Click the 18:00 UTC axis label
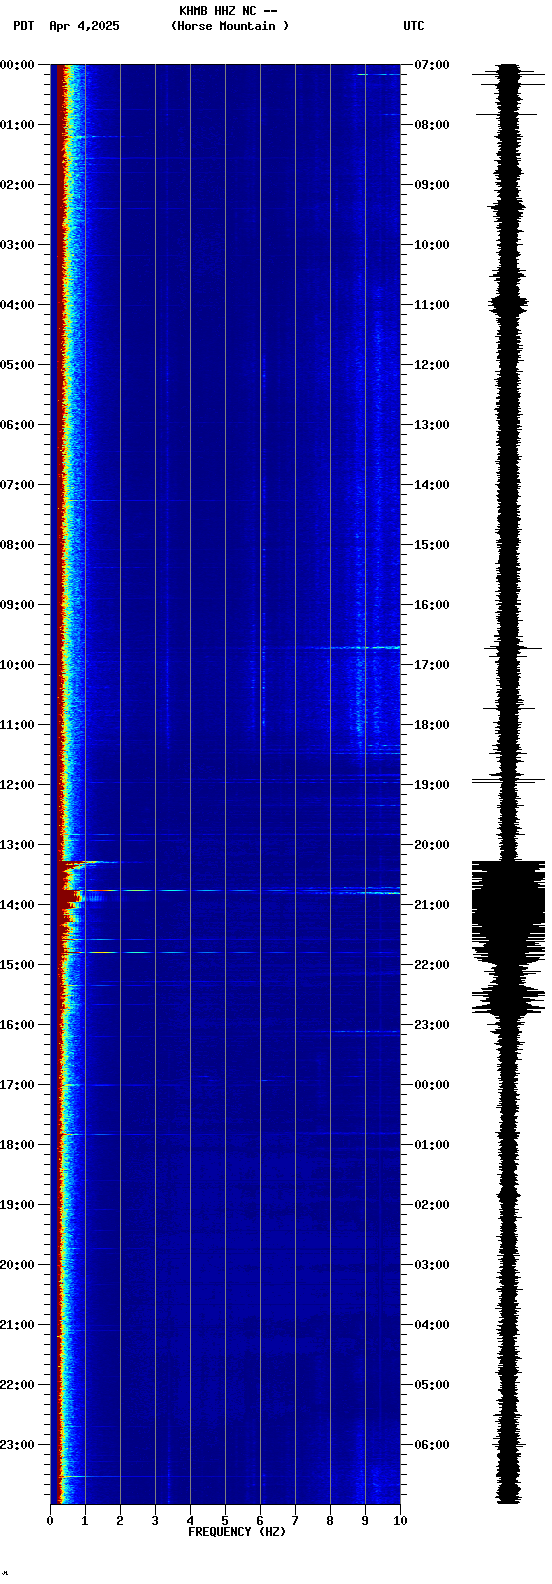The image size is (552, 1584). pos(431,725)
